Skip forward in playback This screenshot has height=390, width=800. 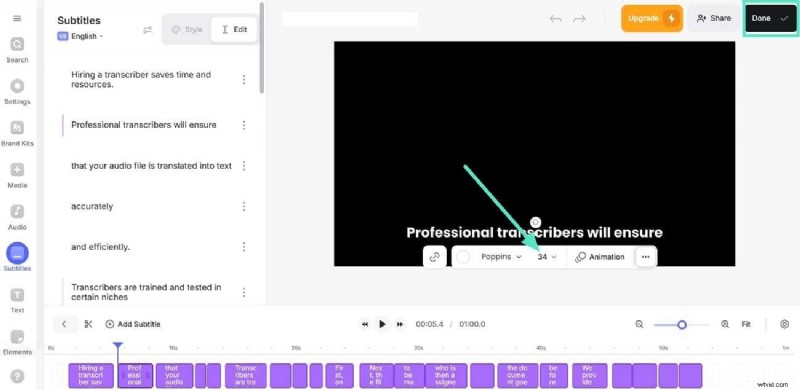click(400, 324)
